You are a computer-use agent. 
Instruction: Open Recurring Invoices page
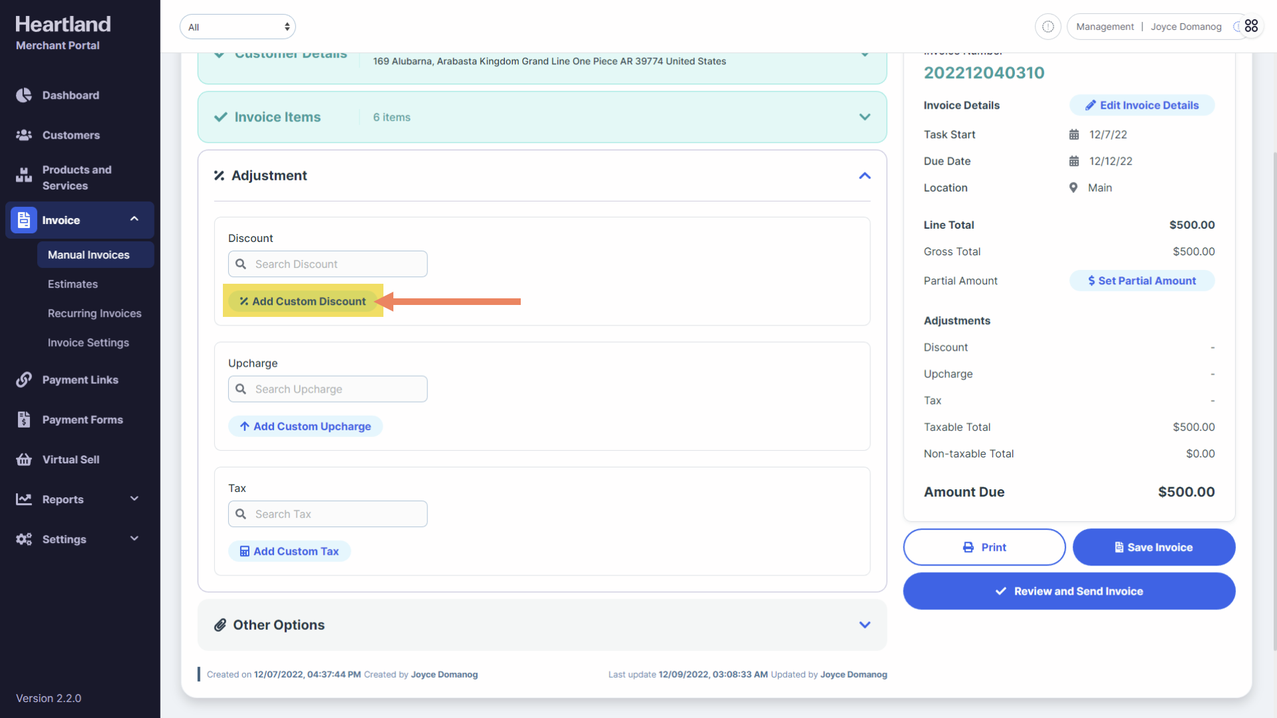click(94, 313)
